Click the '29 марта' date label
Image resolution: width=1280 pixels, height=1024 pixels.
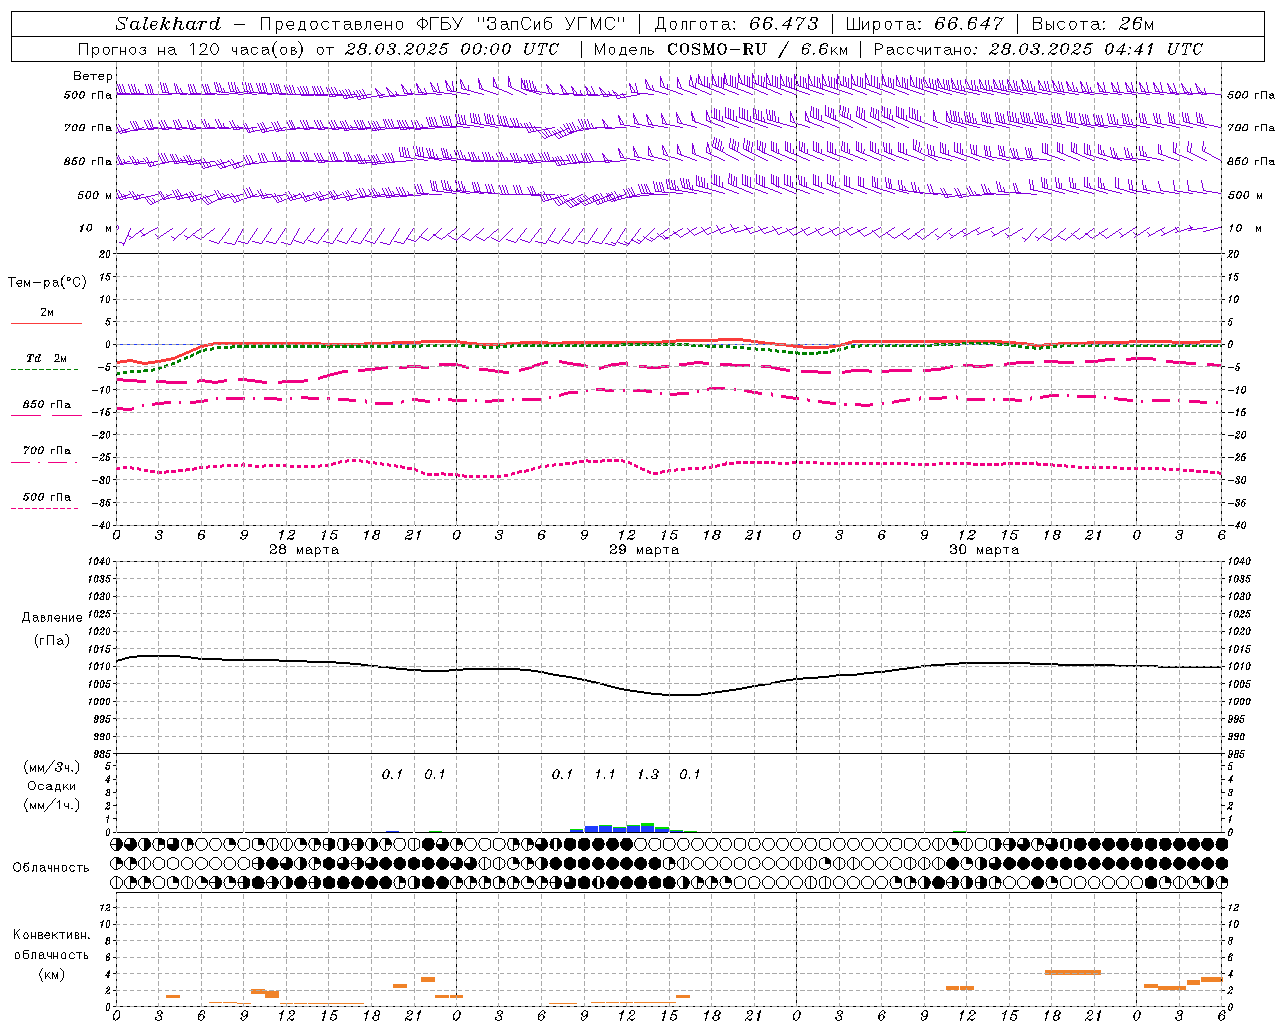(644, 550)
